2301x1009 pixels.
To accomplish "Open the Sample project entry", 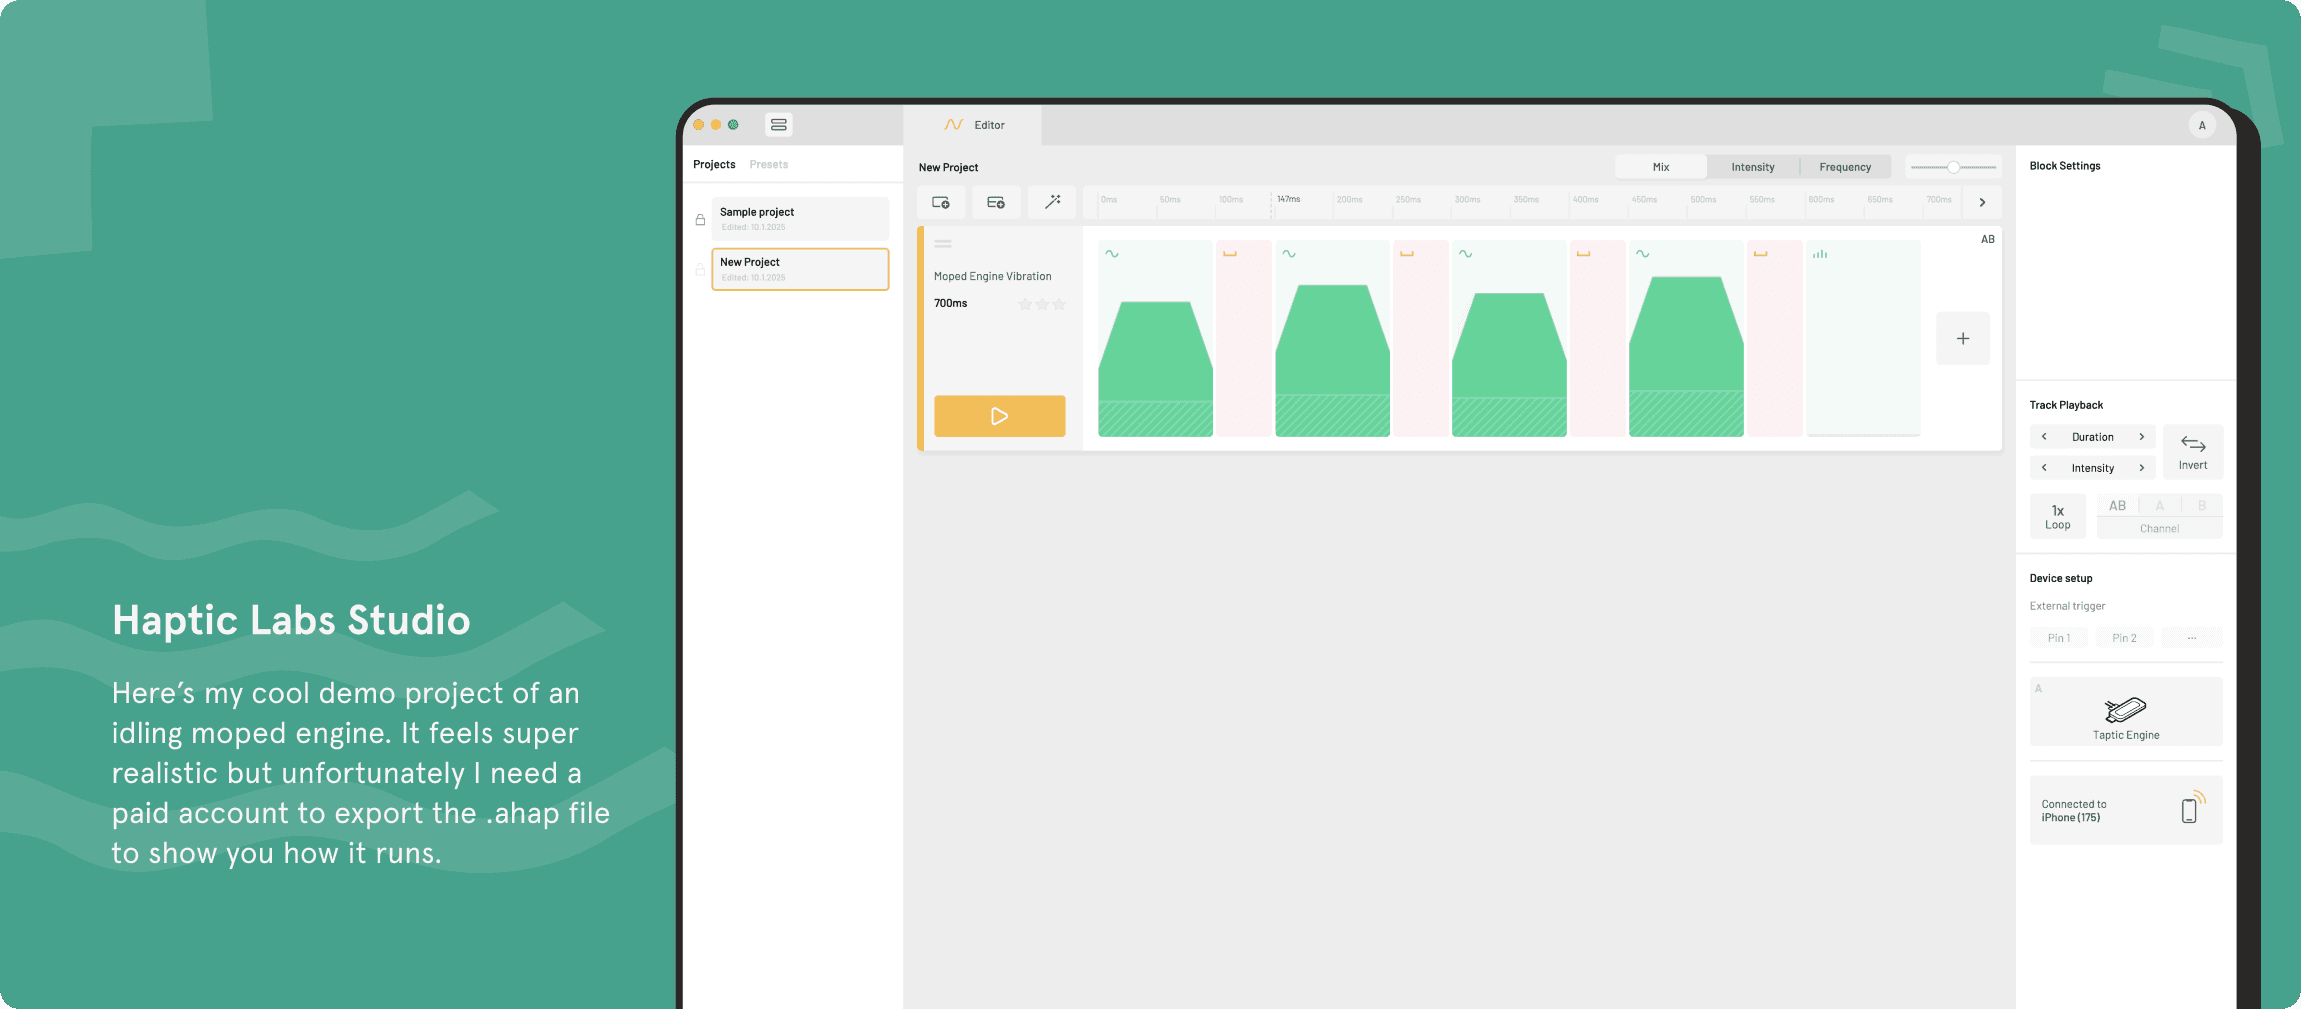I will (800, 219).
